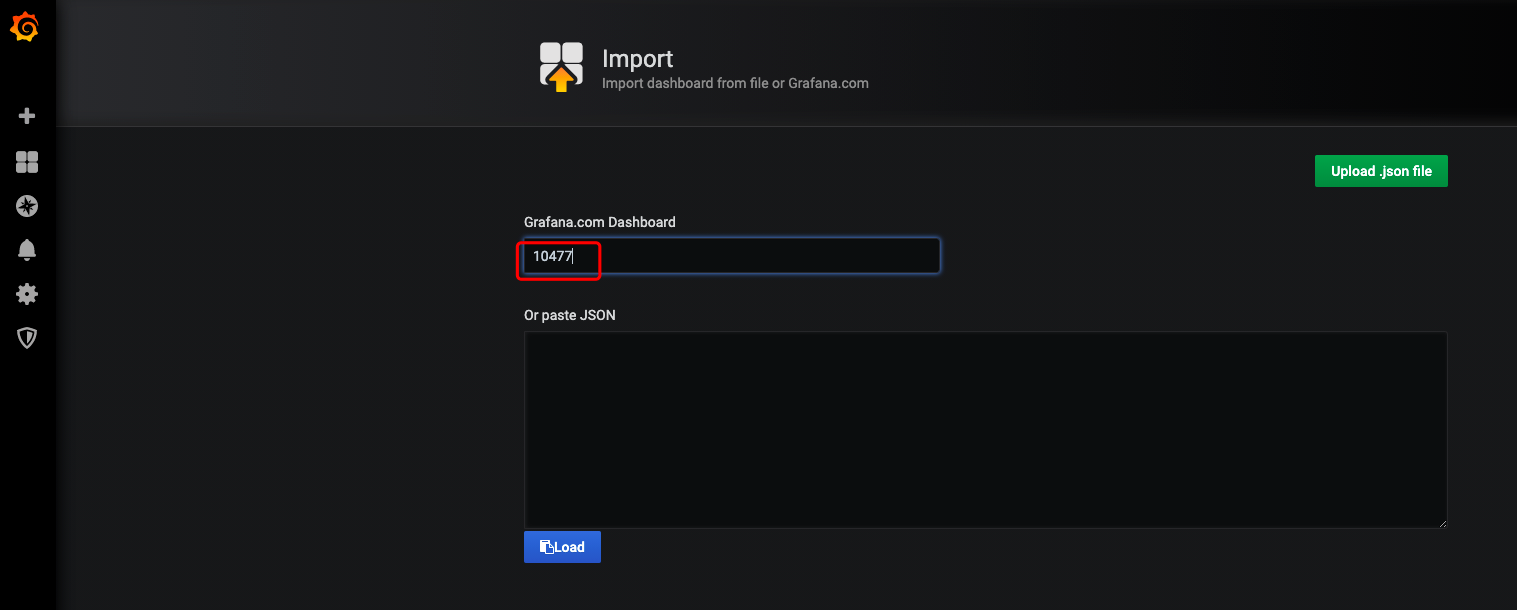Open Configuration gear icon in sidebar

(x=27, y=294)
